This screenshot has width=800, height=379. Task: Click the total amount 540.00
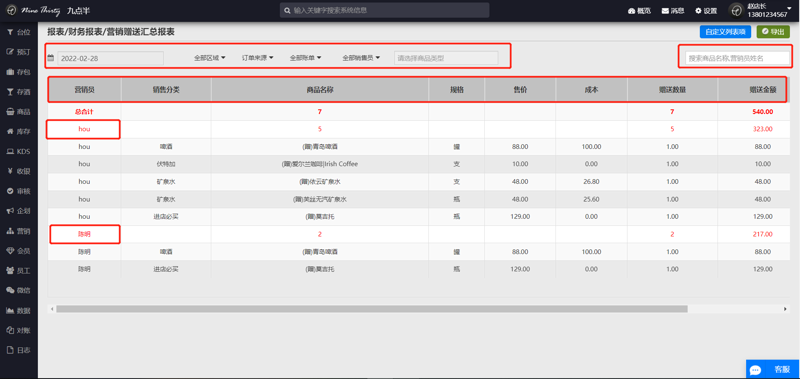click(x=763, y=112)
